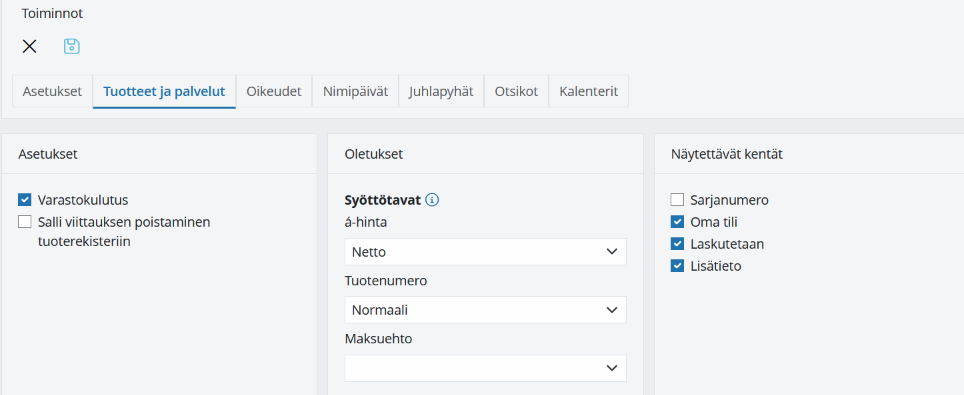Open the empty Maksuehto dropdown

coord(486,368)
